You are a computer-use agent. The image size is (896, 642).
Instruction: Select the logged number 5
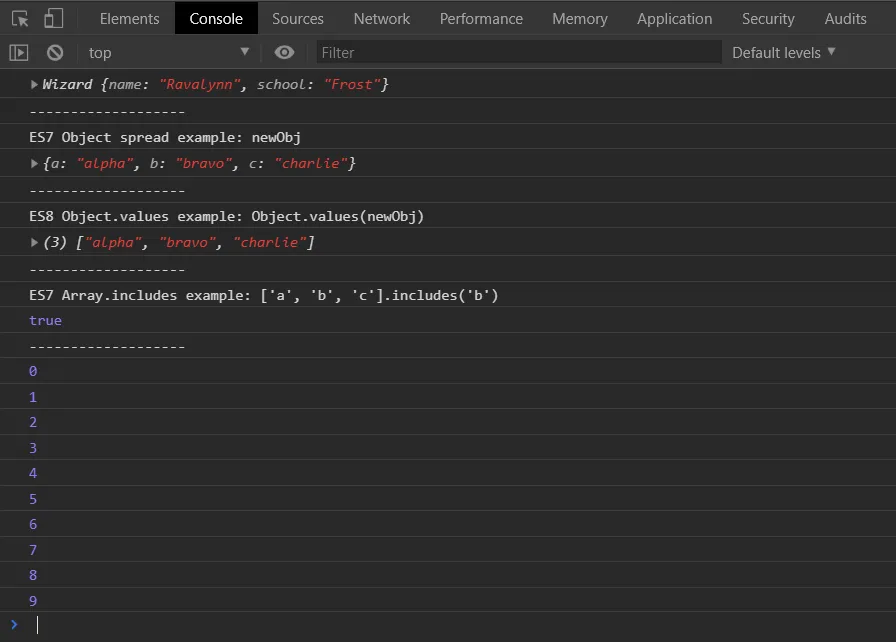coord(33,499)
